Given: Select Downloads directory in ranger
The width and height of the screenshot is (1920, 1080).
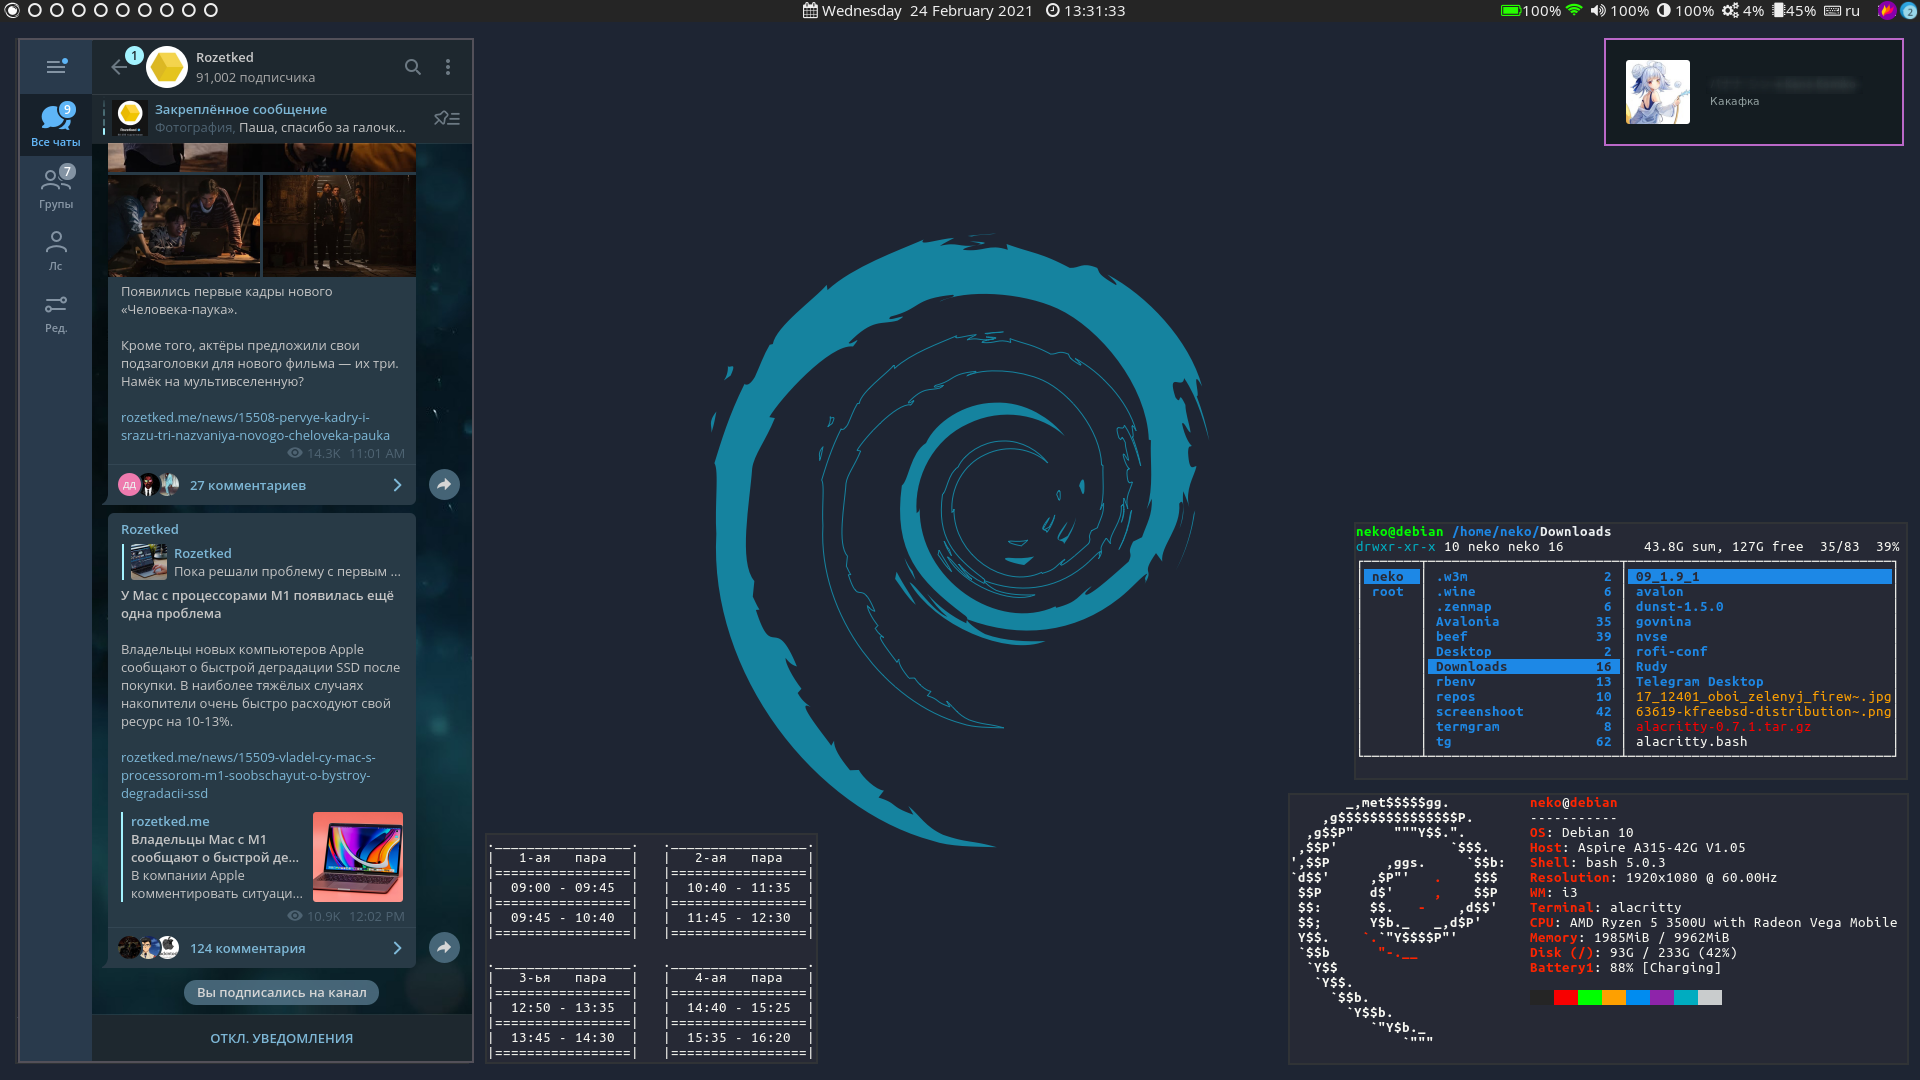Looking at the screenshot, I should [1523, 667].
